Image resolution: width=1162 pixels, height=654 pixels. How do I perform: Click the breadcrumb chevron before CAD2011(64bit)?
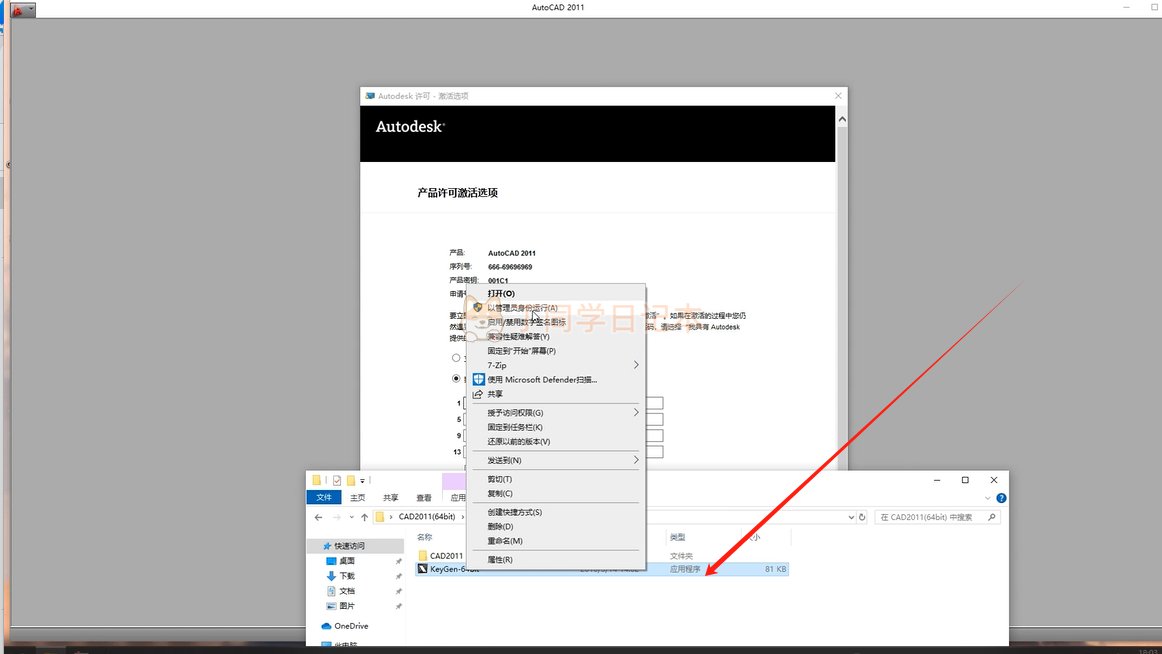tap(391, 517)
